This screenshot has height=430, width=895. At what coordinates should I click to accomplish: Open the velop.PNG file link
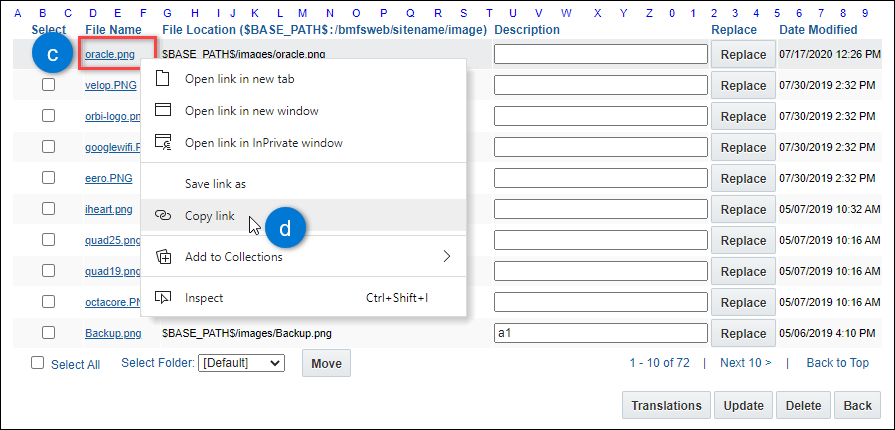coord(111,85)
